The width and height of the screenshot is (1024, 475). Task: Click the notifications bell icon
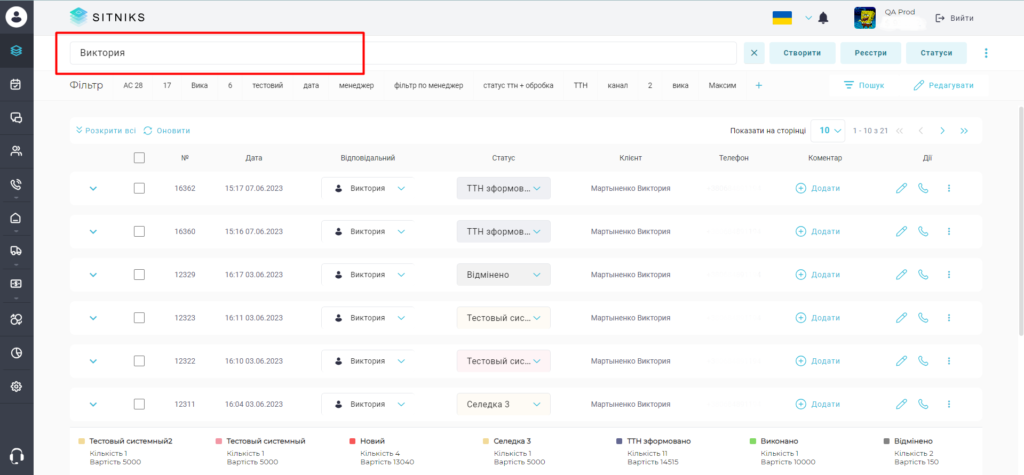(x=824, y=18)
